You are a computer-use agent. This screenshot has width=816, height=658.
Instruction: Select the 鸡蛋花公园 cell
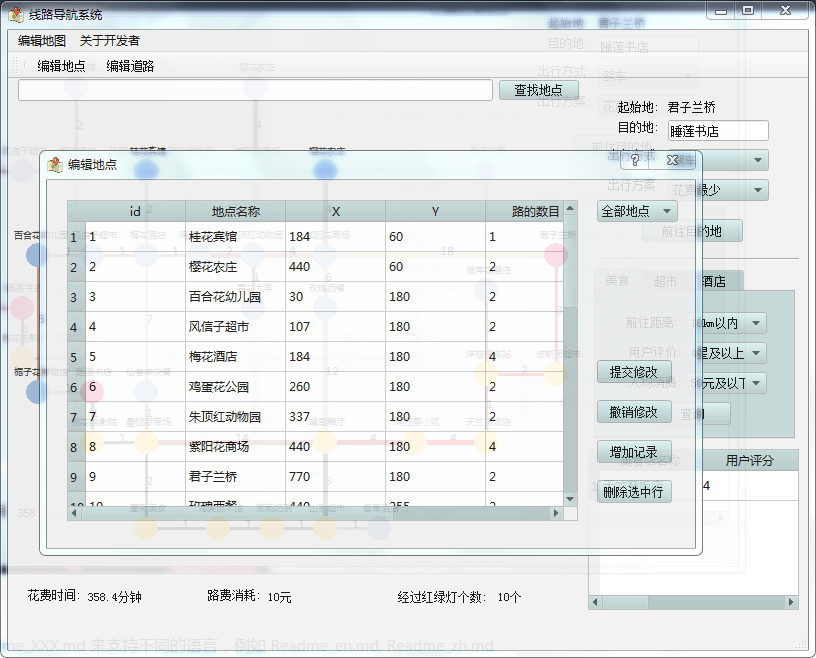[235, 387]
